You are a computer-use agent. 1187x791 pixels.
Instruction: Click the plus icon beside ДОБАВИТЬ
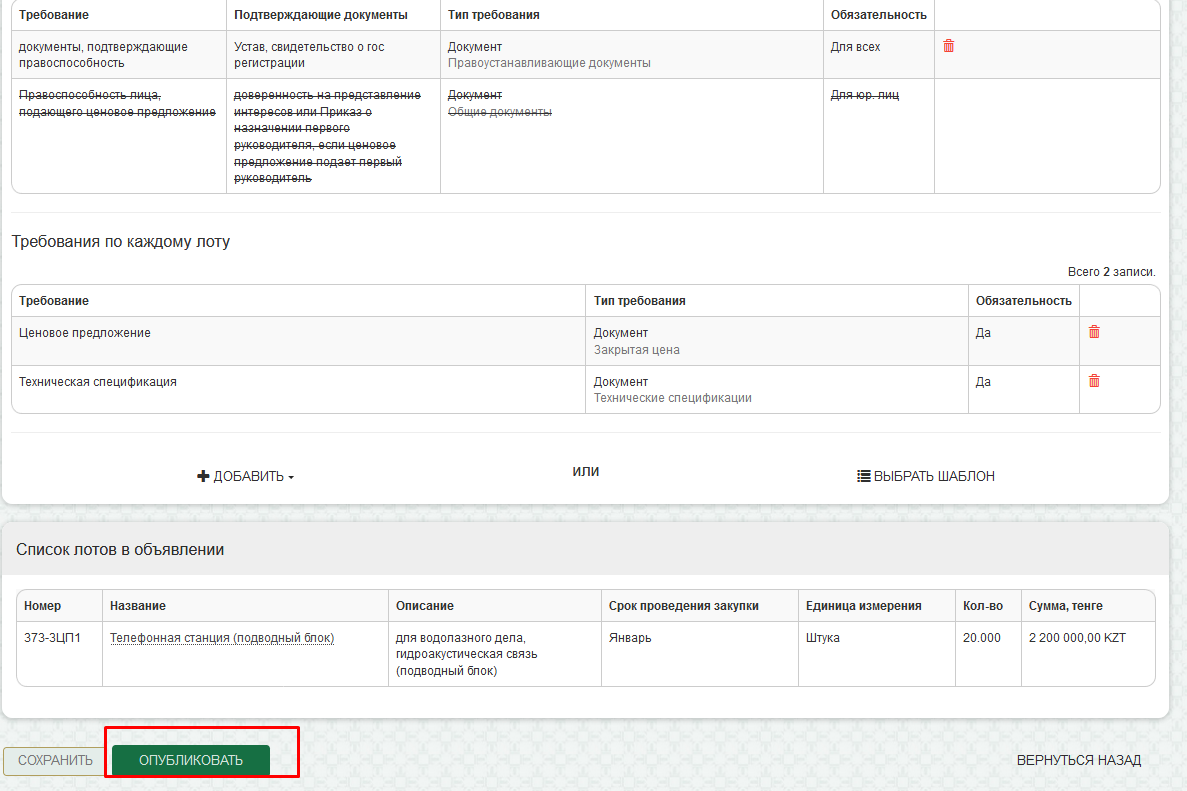[203, 477]
